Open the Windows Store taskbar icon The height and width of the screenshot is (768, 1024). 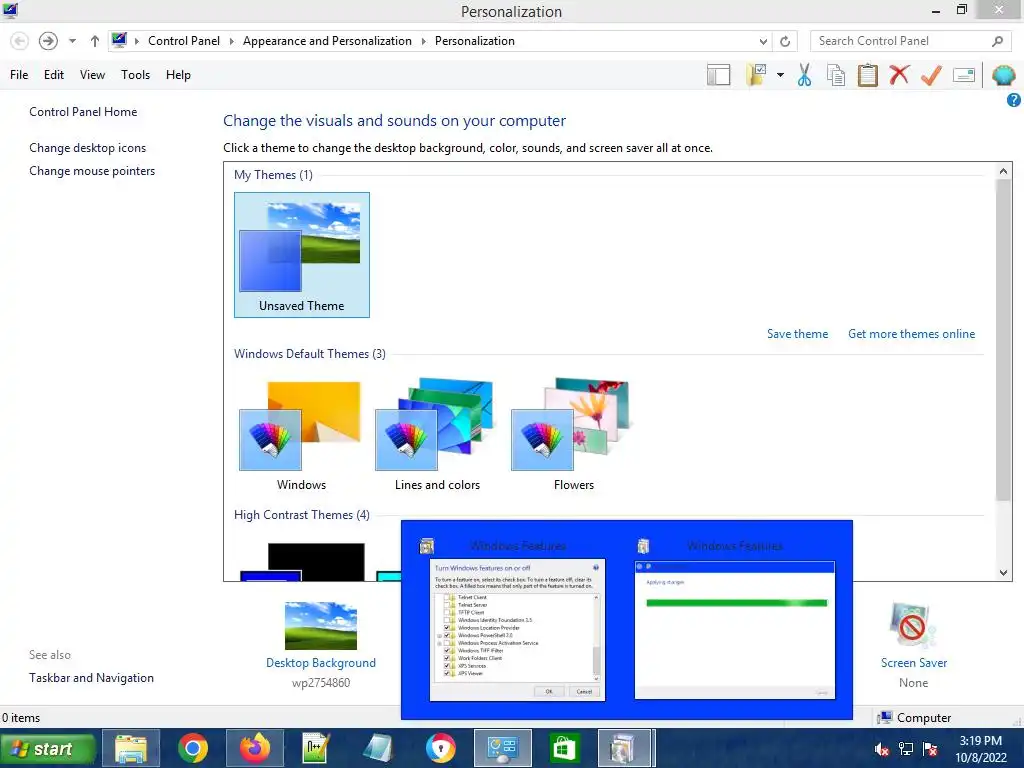point(564,748)
